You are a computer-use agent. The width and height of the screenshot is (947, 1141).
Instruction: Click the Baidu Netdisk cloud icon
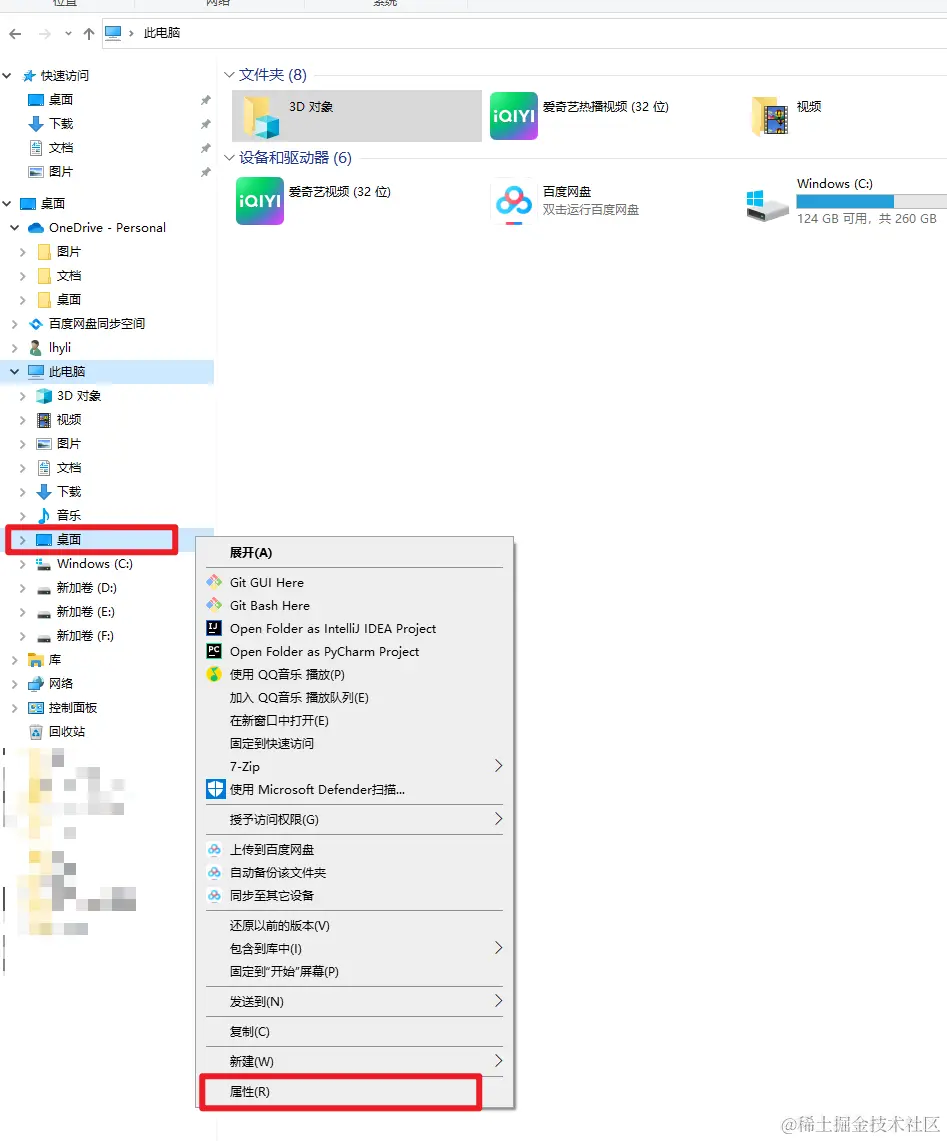pyautogui.click(x=513, y=201)
